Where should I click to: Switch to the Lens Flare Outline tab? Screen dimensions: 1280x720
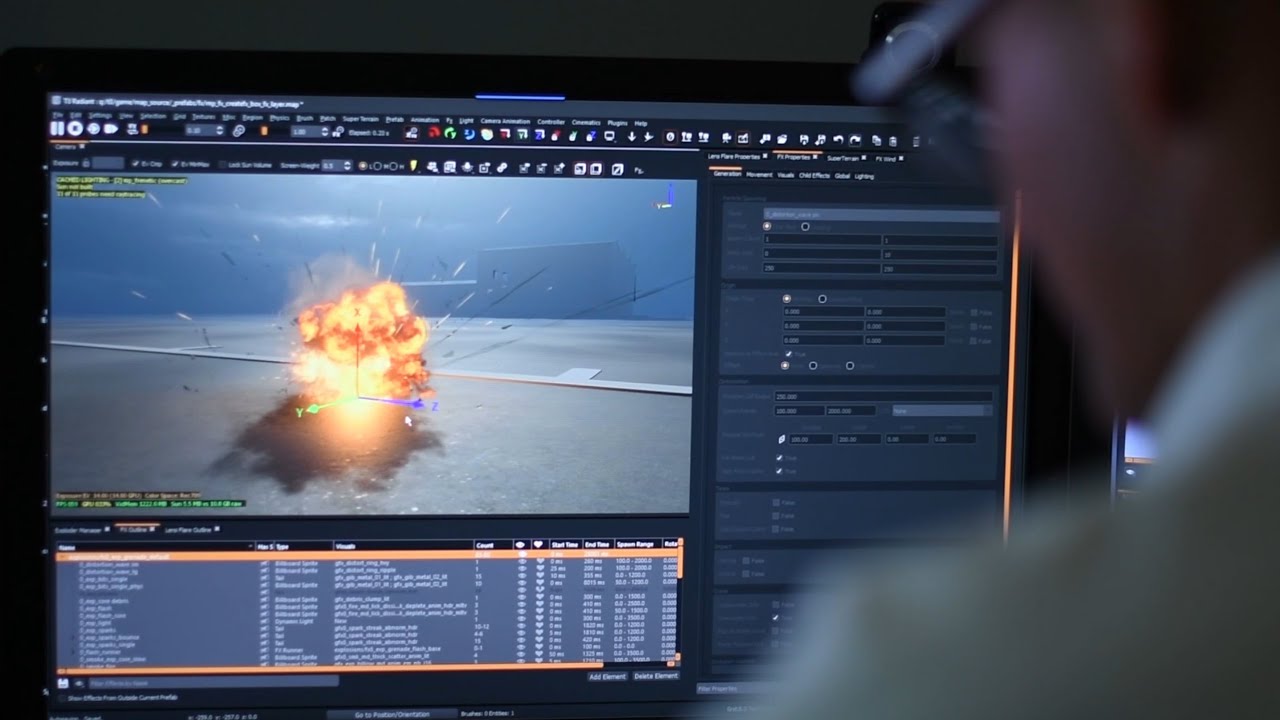click(x=187, y=529)
